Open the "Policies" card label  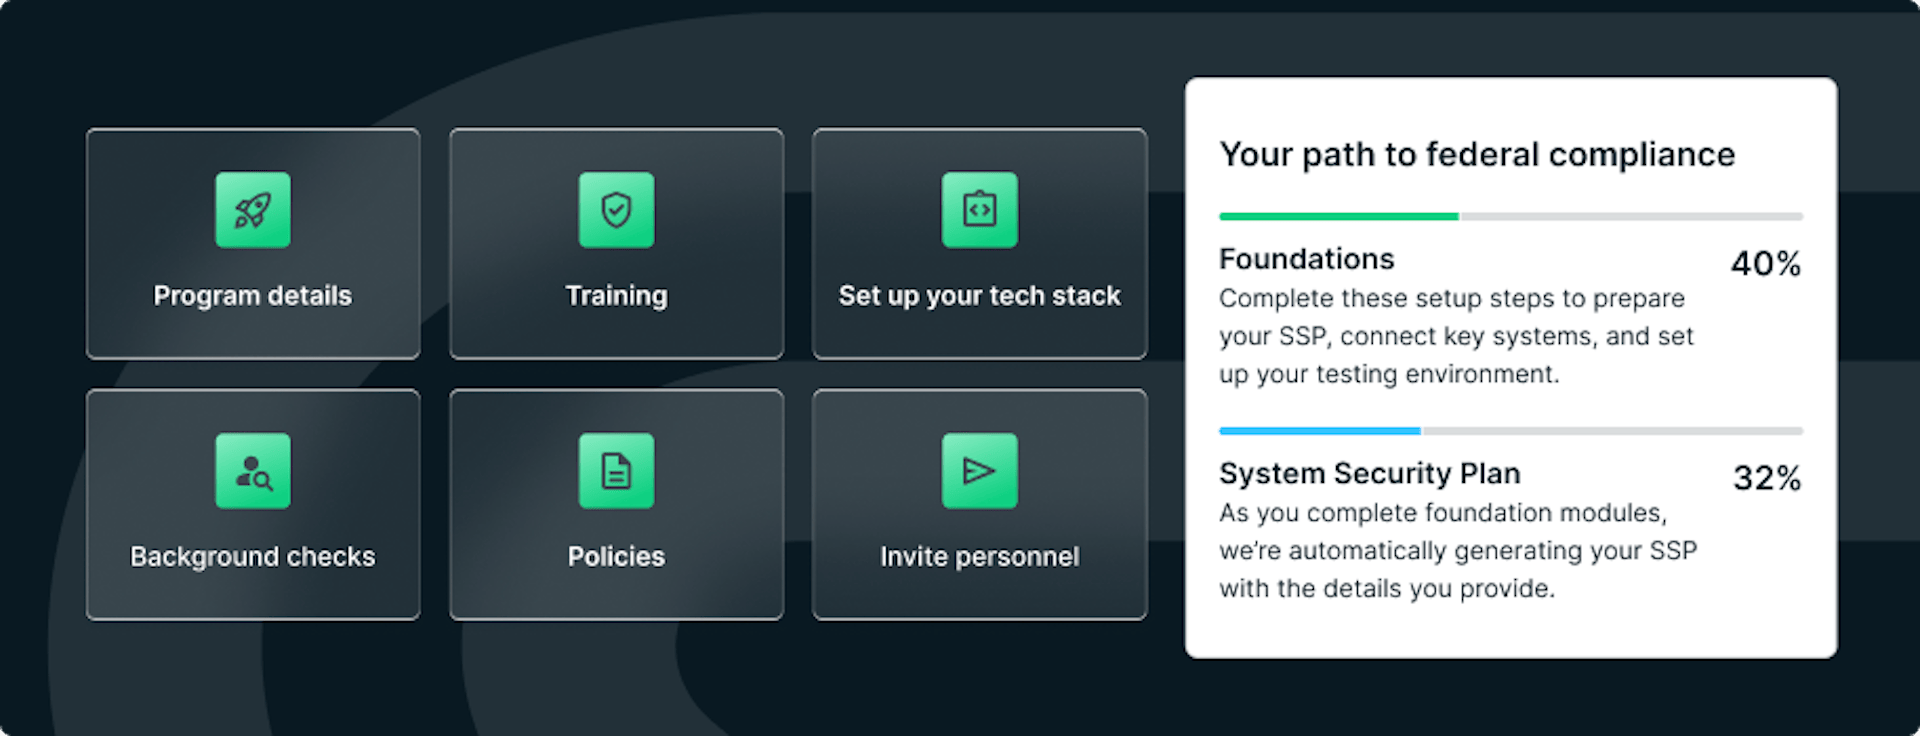pos(616,557)
